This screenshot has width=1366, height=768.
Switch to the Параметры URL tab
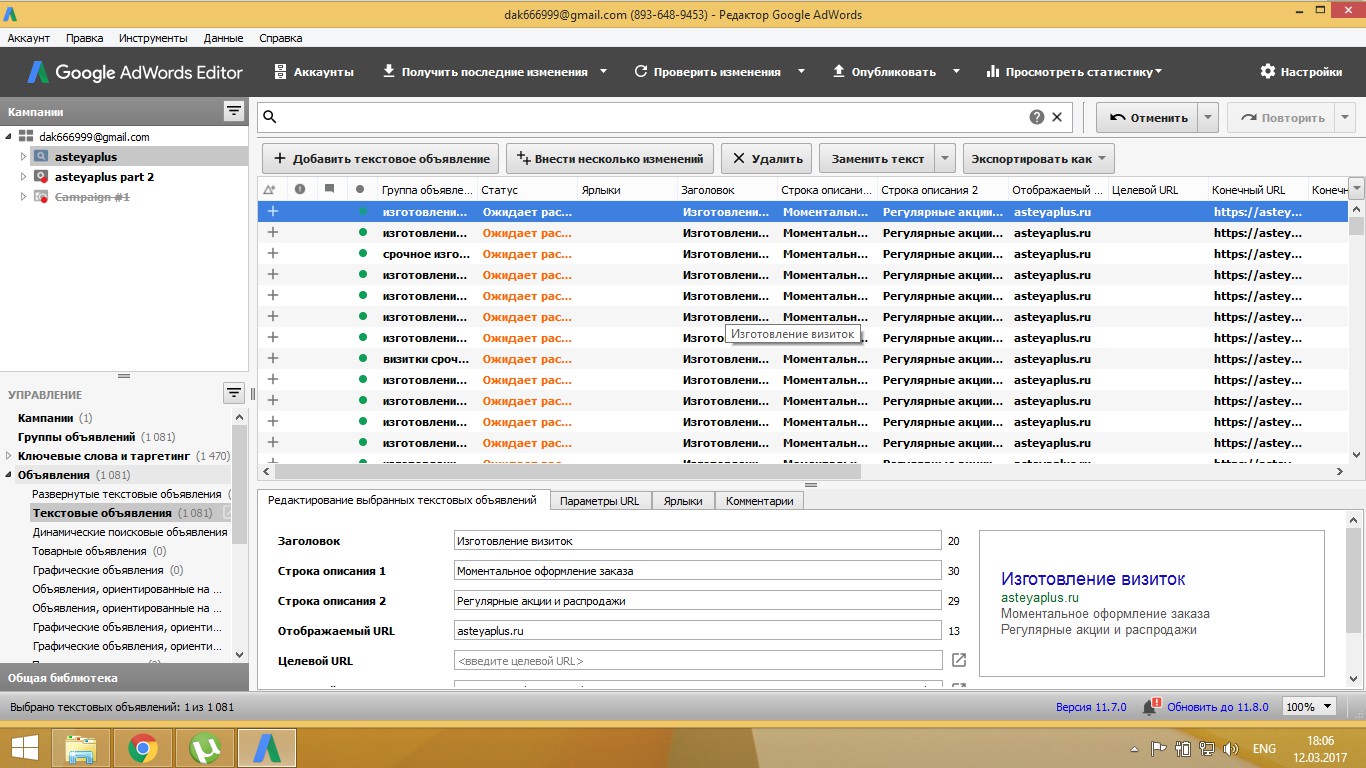click(x=600, y=501)
